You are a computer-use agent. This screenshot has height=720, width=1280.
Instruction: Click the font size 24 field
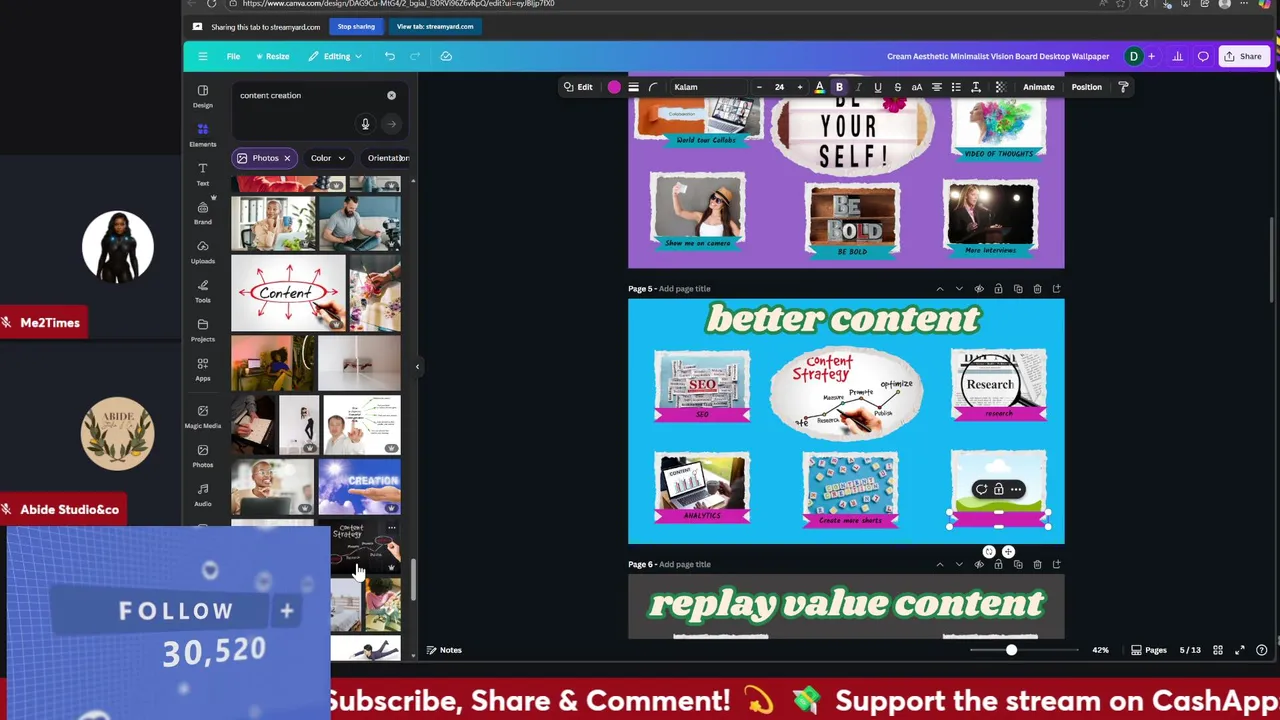coord(779,87)
